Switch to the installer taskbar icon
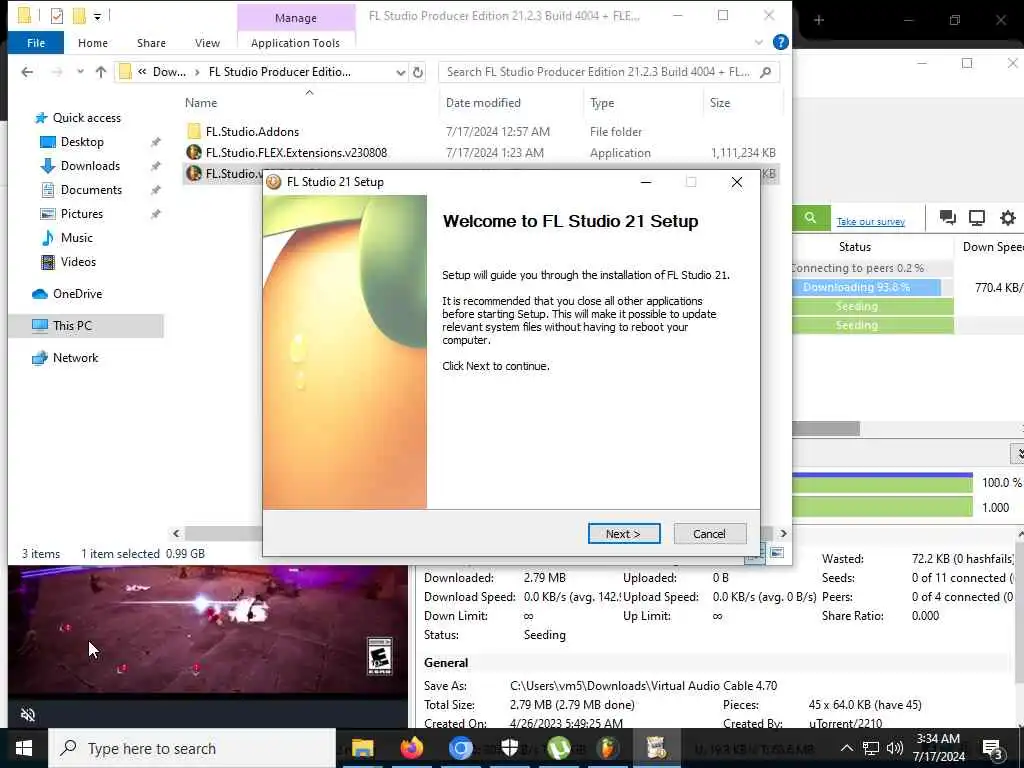This screenshot has width=1024, height=768. click(x=656, y=748)
